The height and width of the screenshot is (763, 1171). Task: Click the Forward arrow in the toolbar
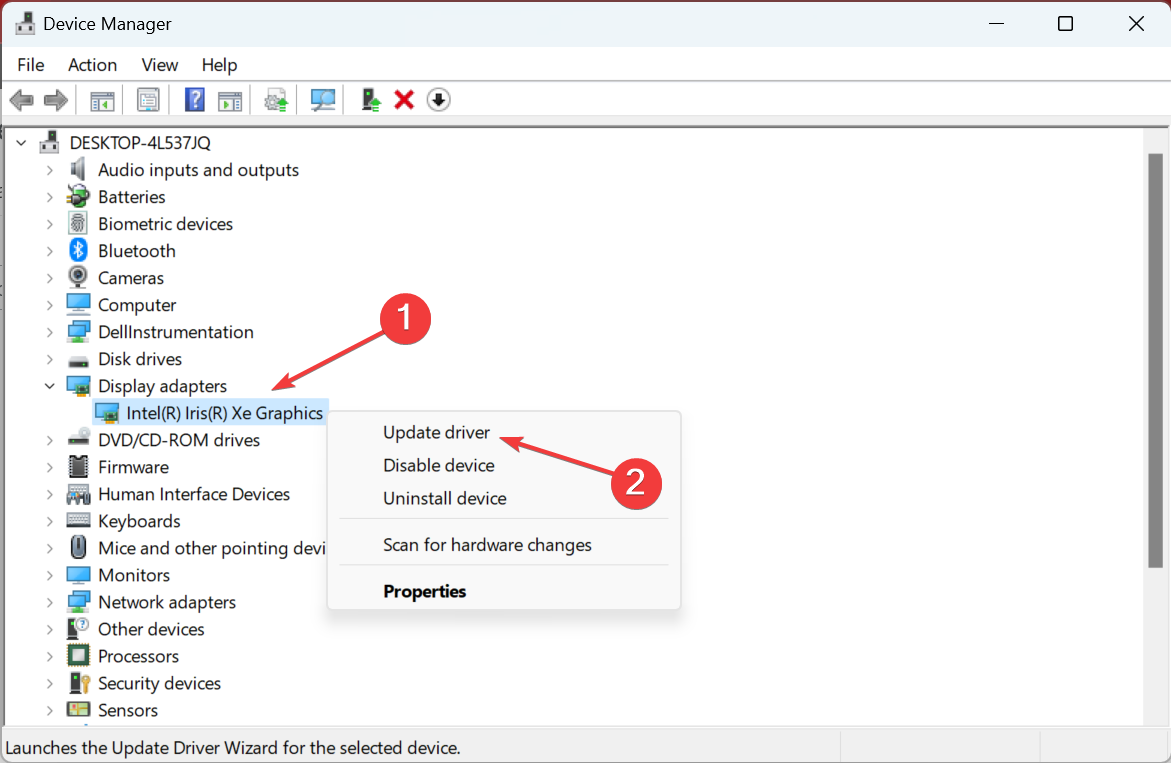point(56,100)
